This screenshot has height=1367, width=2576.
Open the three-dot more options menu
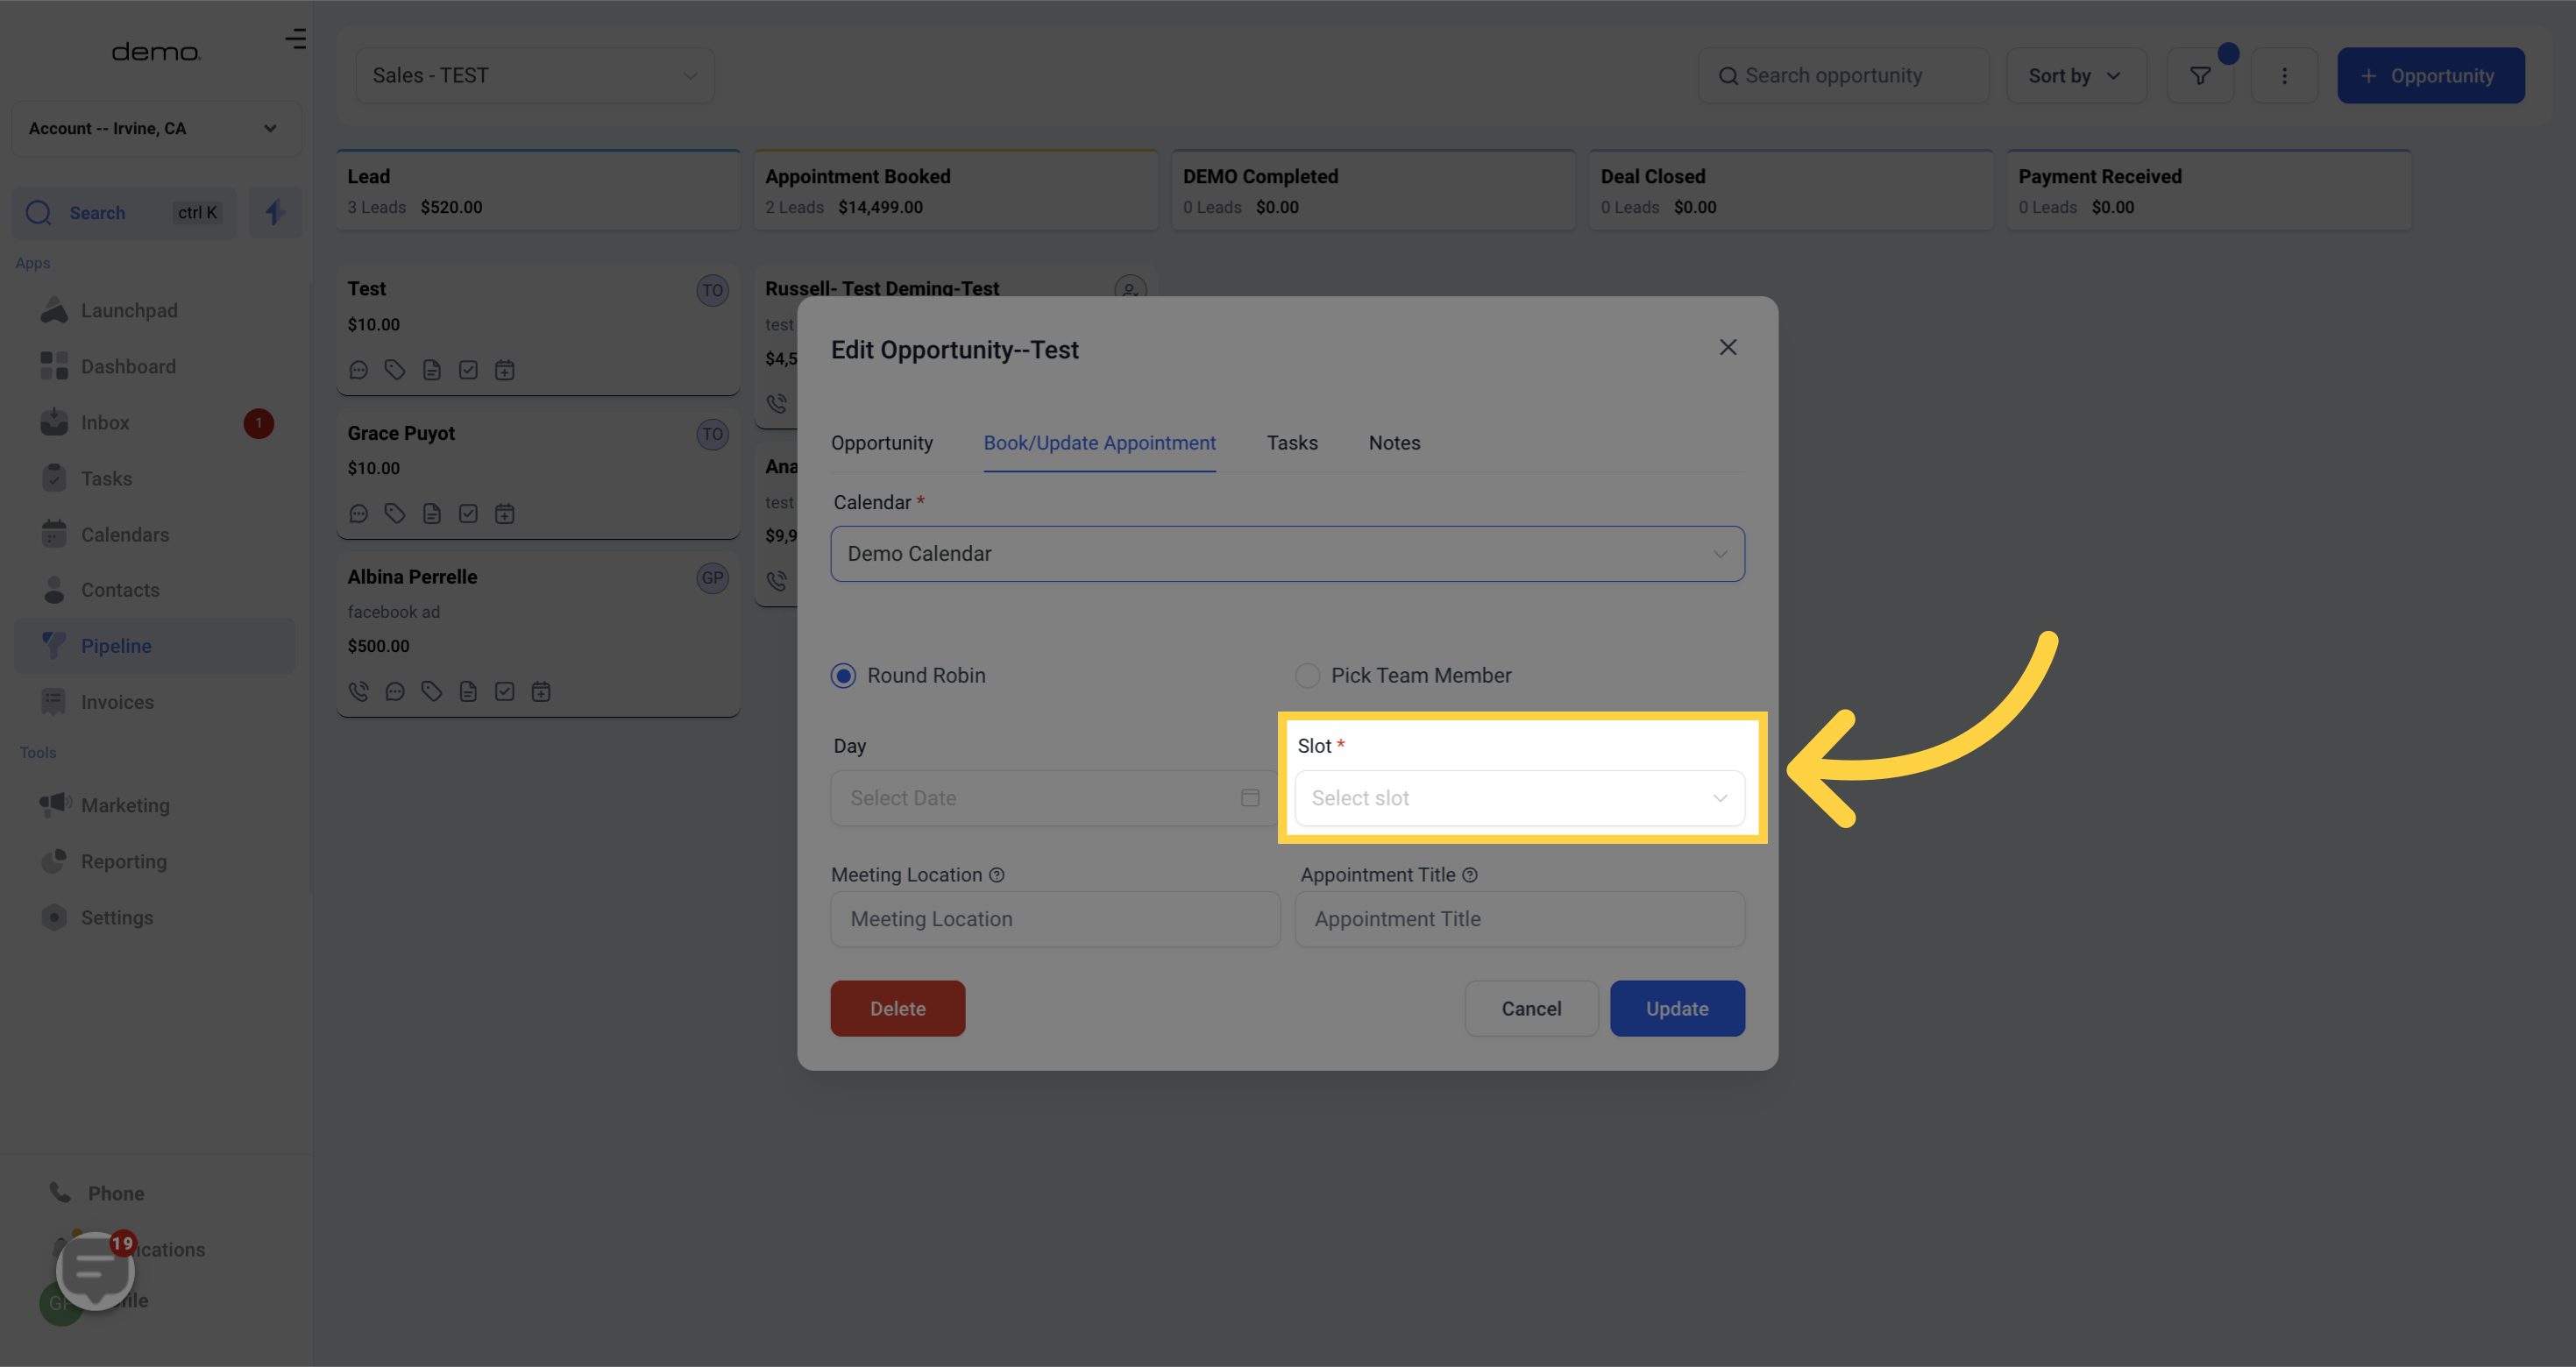2283,76
